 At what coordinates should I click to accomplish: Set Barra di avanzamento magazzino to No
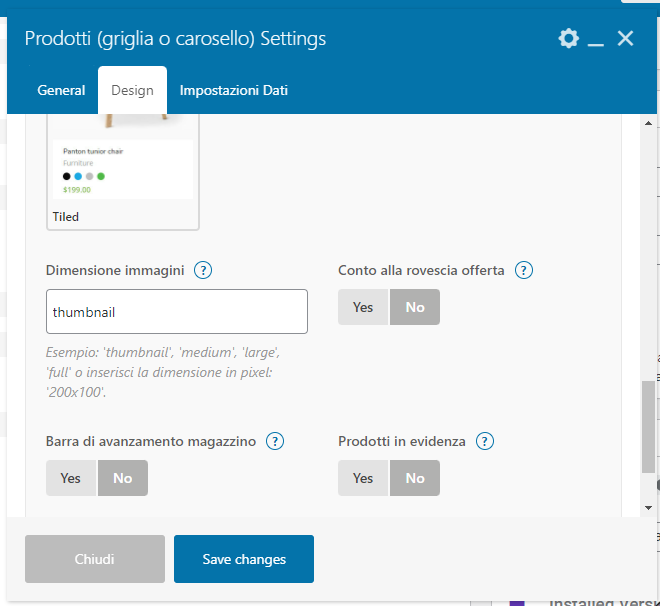[x=123, y=478]
